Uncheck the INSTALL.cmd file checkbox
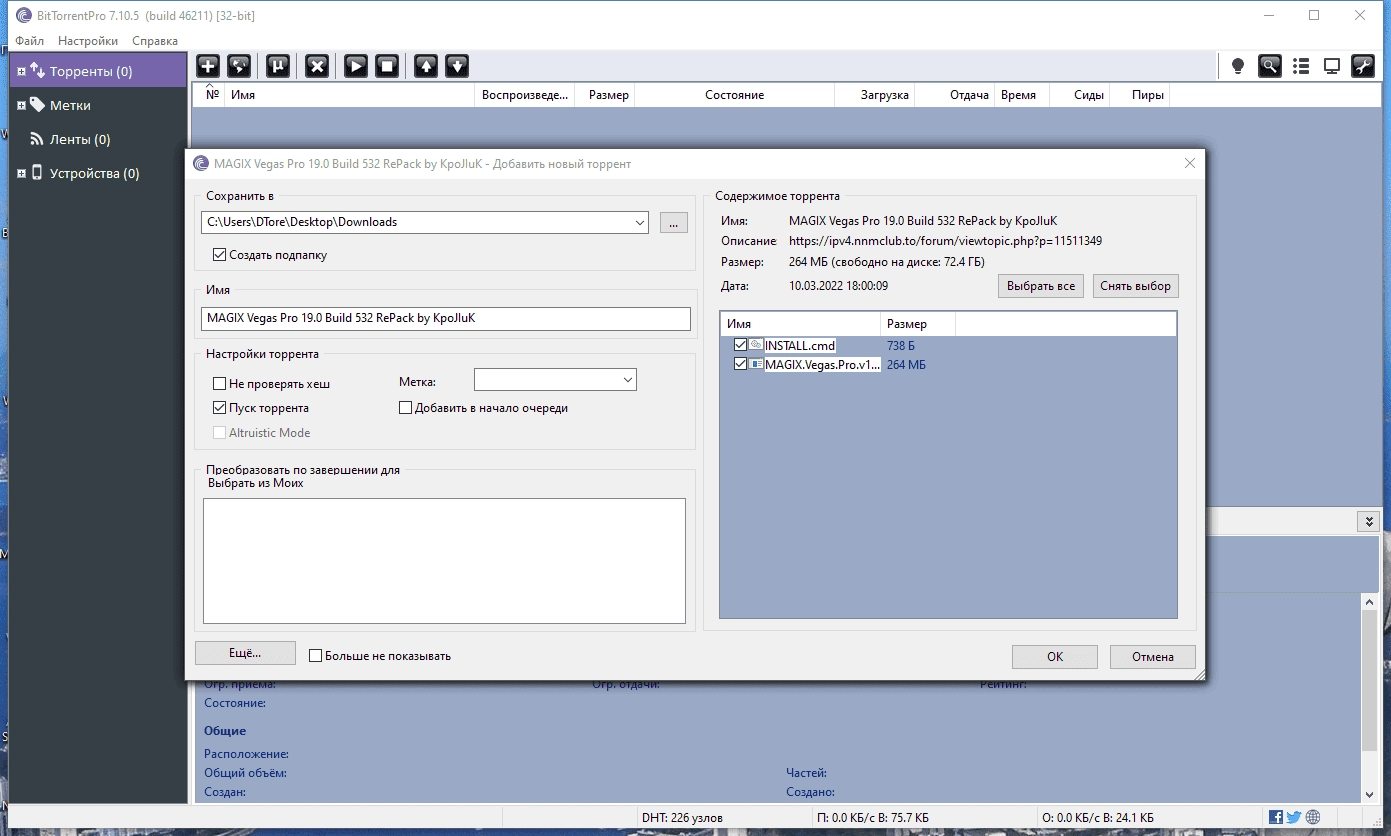Screen dimensions: 1391x836 click(x=741, y=345)
